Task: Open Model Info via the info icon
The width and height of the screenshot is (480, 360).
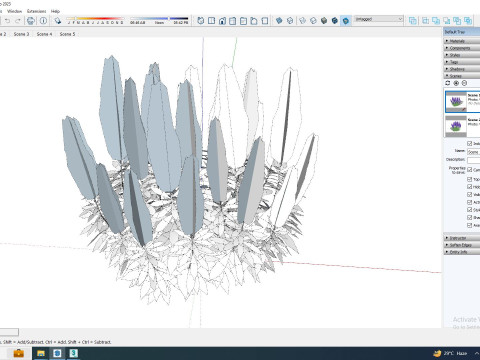Action: pos(43,21)
